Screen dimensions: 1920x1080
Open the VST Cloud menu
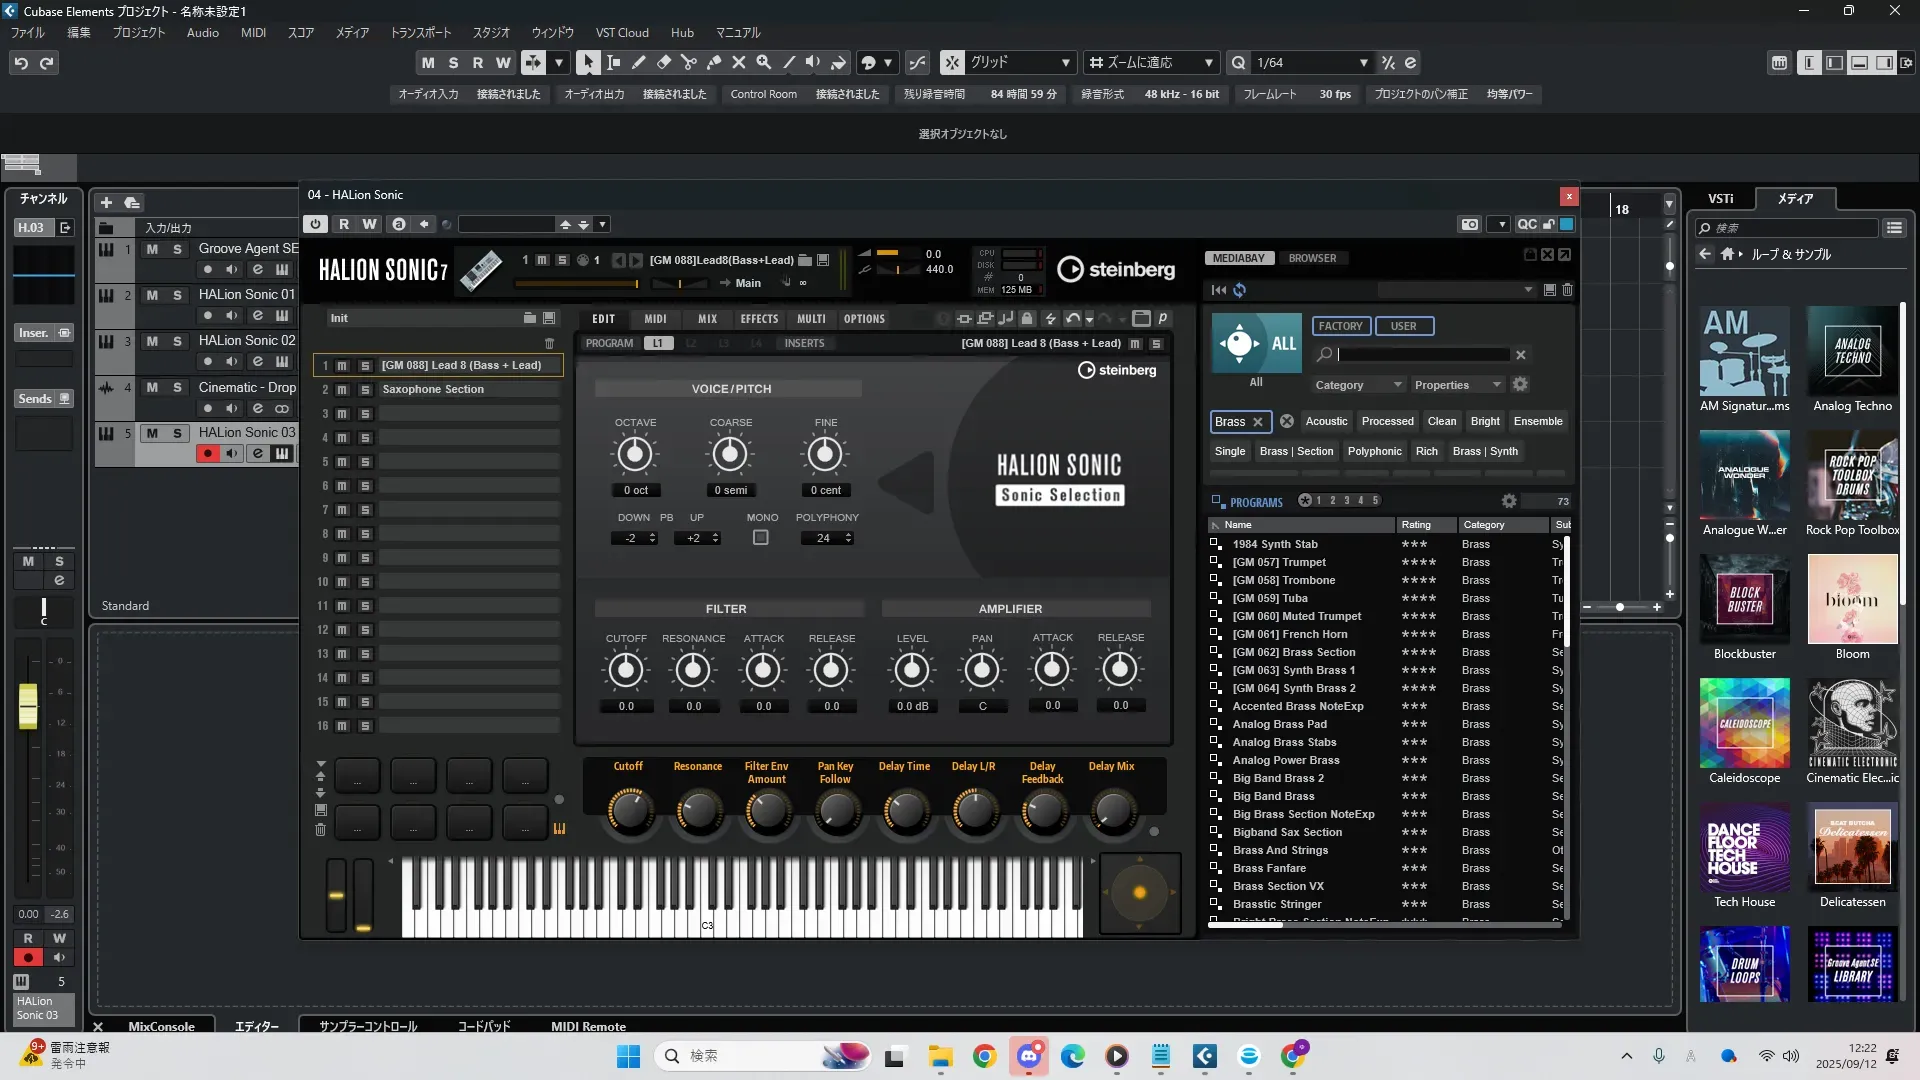tap(621, 32)
